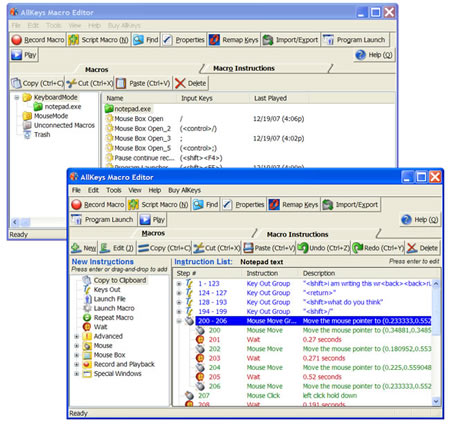Image resolution: width=450 pixels, height=426 pixels.
Task: Click Undo (Ctrl+Z)
Action: 323,248
